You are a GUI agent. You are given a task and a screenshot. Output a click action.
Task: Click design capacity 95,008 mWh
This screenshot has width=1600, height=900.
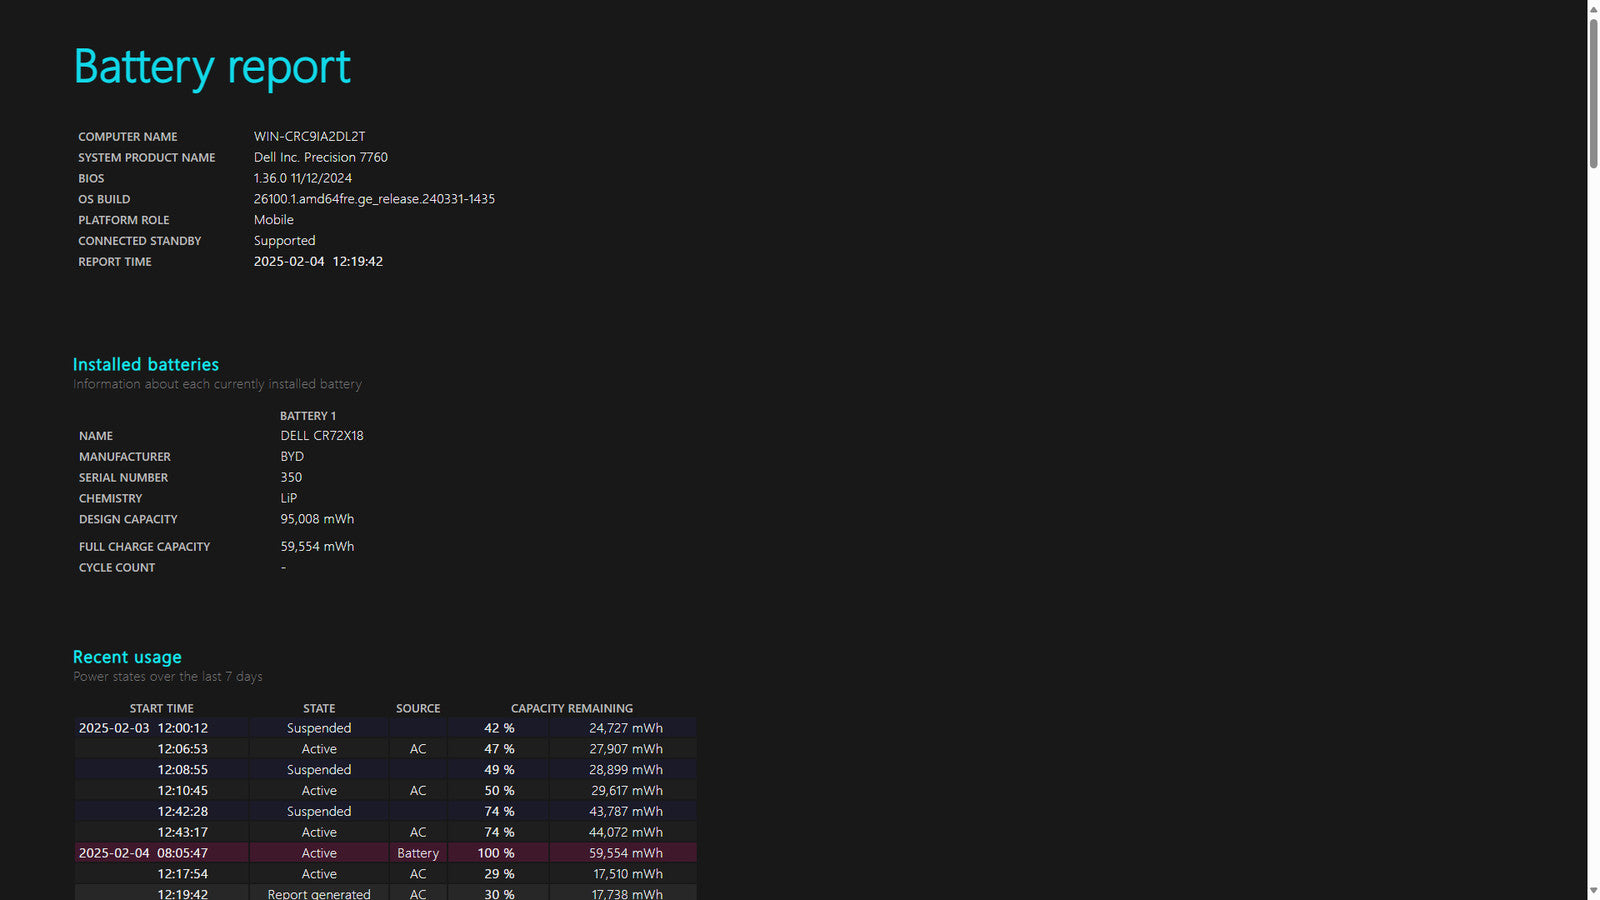click(x=317, y=519)
